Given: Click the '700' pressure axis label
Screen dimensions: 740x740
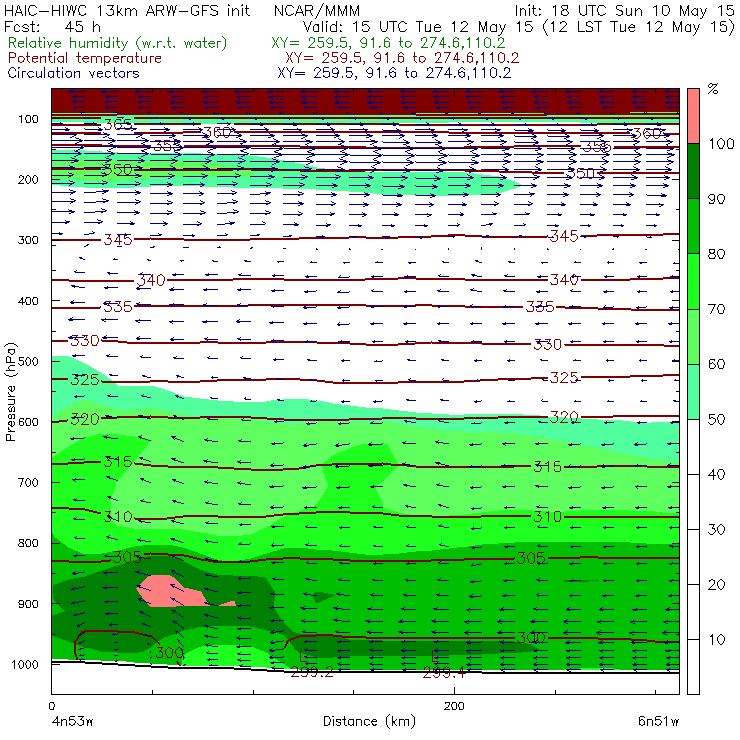Looking at the screenshot, I should tap(28, 482).
